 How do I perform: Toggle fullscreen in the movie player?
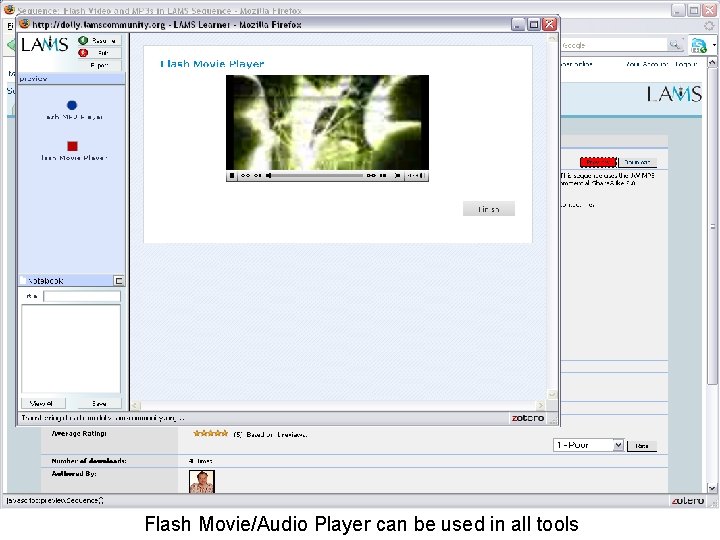(398, 175)
